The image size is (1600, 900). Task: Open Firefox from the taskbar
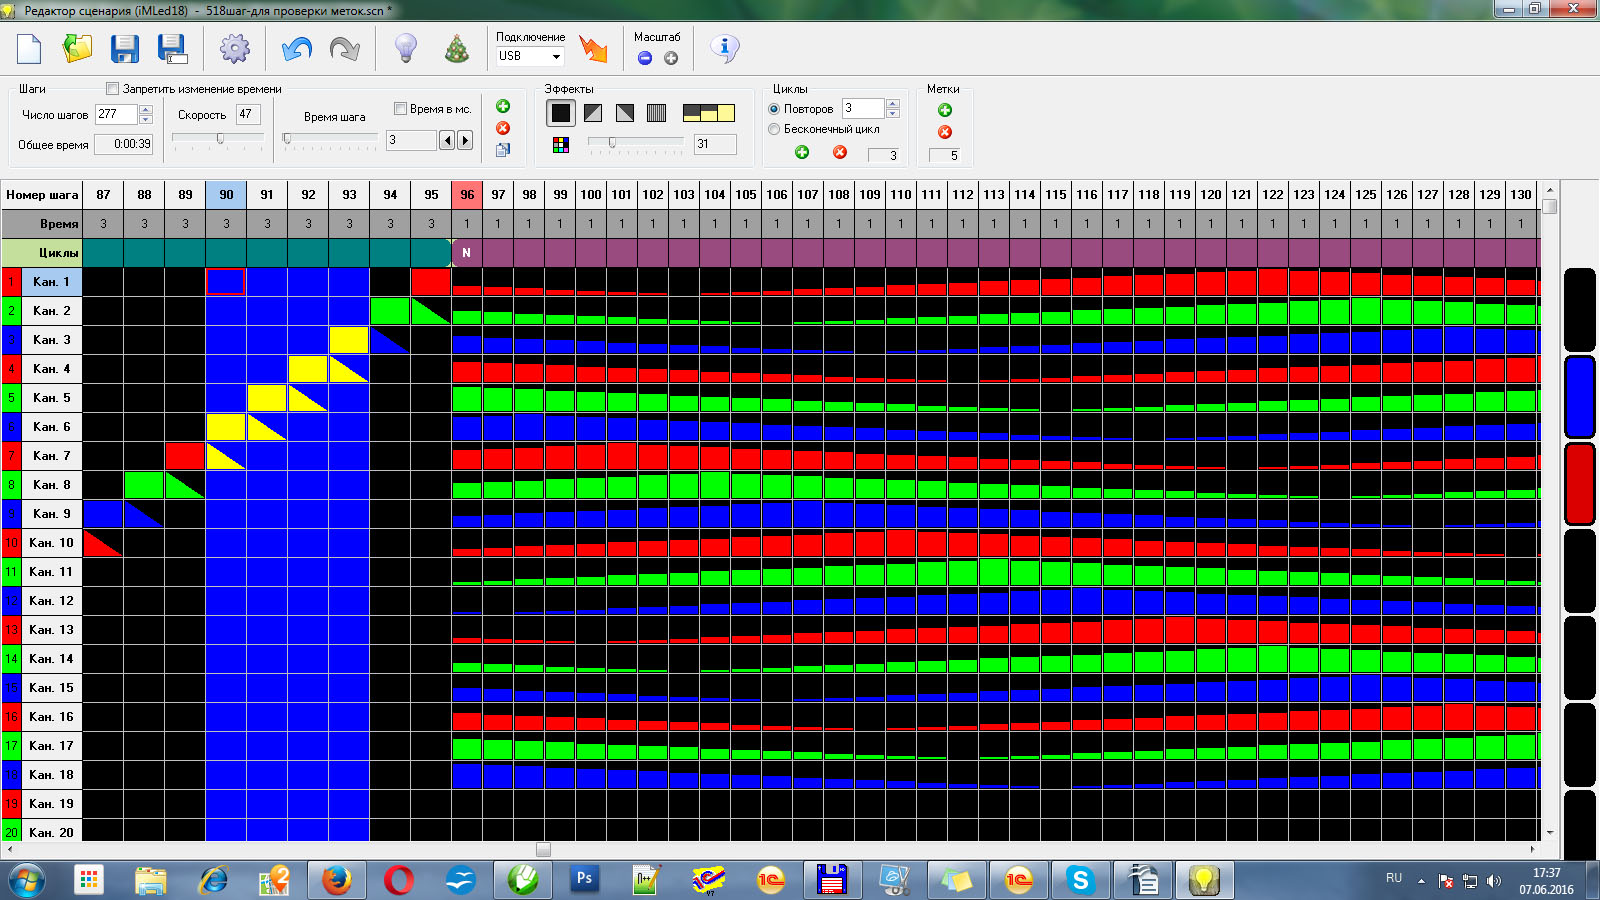[x=337, y=880]
